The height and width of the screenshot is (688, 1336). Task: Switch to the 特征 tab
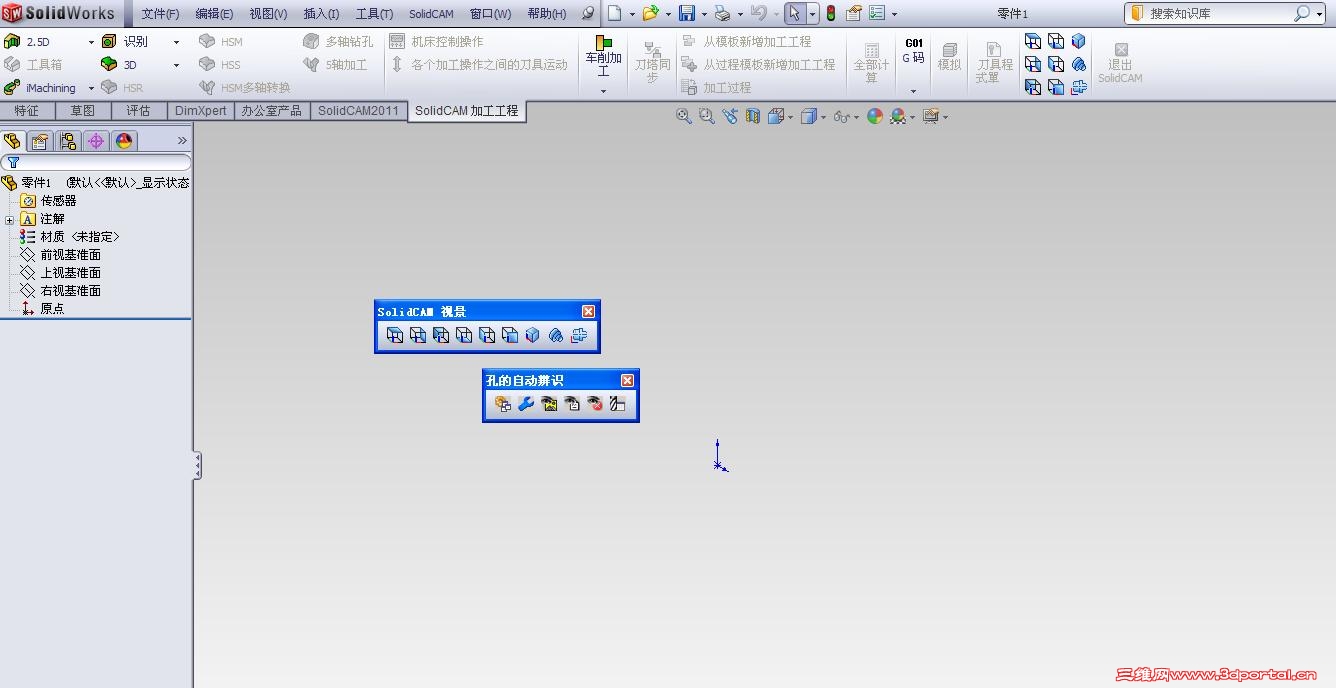click(27, 111)
